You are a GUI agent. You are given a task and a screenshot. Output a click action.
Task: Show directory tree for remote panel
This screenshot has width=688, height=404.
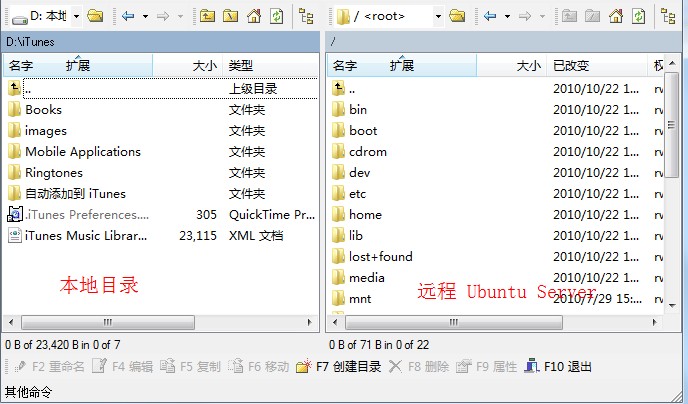point(668,17)
